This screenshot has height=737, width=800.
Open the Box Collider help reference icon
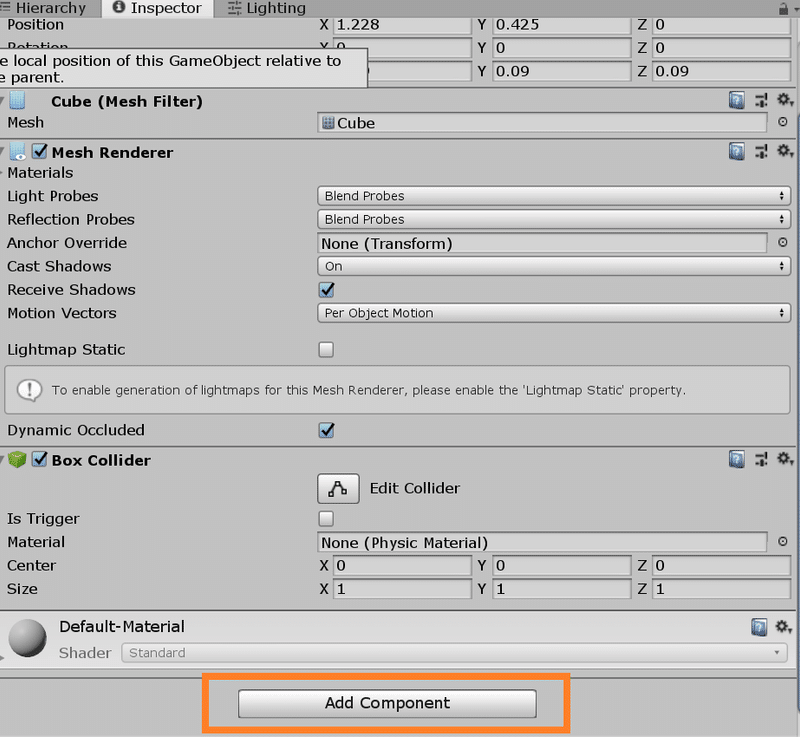pos(736,460)
